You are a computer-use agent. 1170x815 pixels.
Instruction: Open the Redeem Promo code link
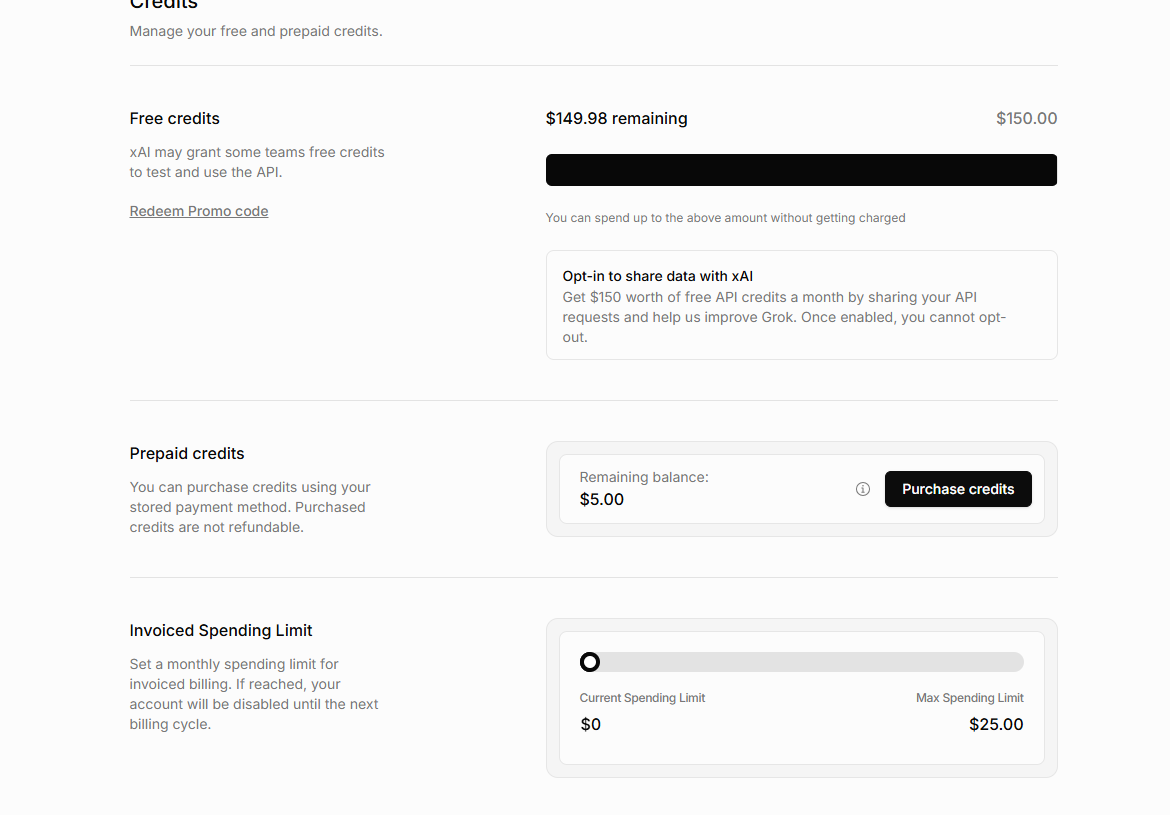click(x=198, y=211)
